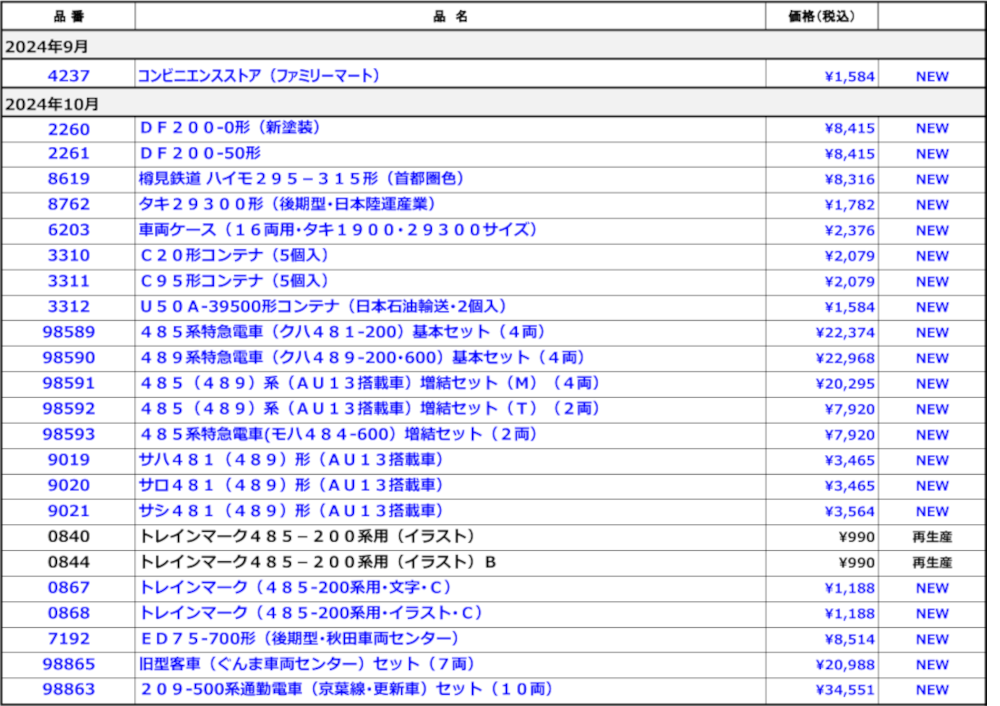Click product number 7192
The width and height of the screenshot is (1000, 706).
68,638
